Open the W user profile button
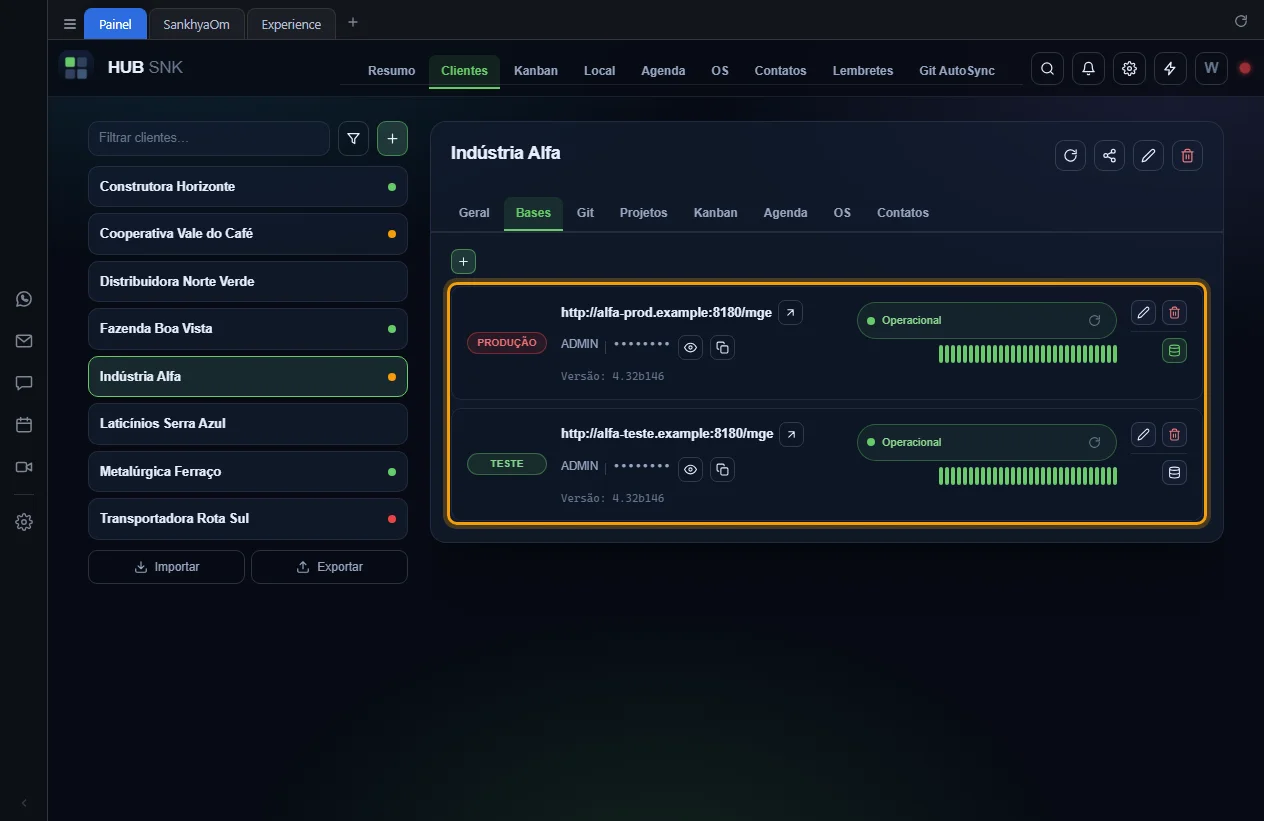This screenshot has height=821, width=1264. pyautogui.click(x=1211, y=69)
